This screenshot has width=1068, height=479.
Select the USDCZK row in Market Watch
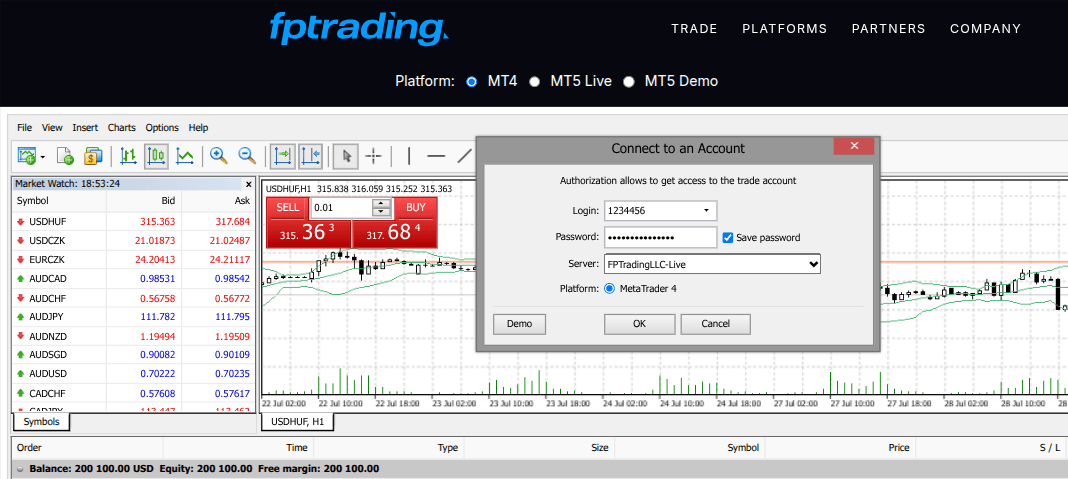[133, 241]
